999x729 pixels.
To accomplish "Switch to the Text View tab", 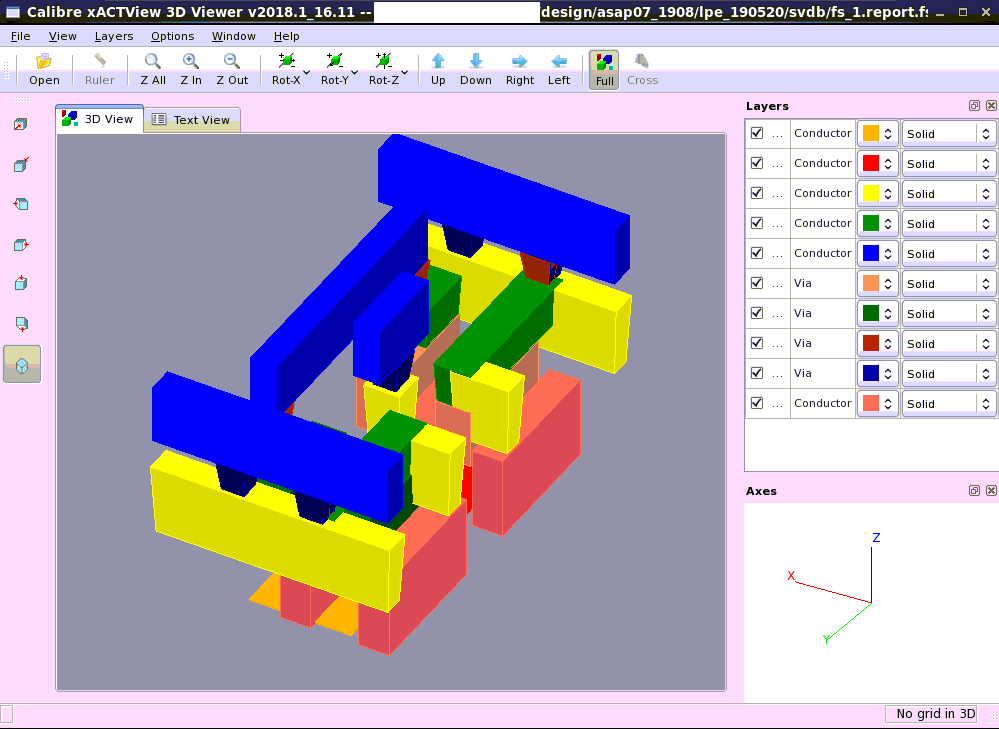I will [191, 118].
